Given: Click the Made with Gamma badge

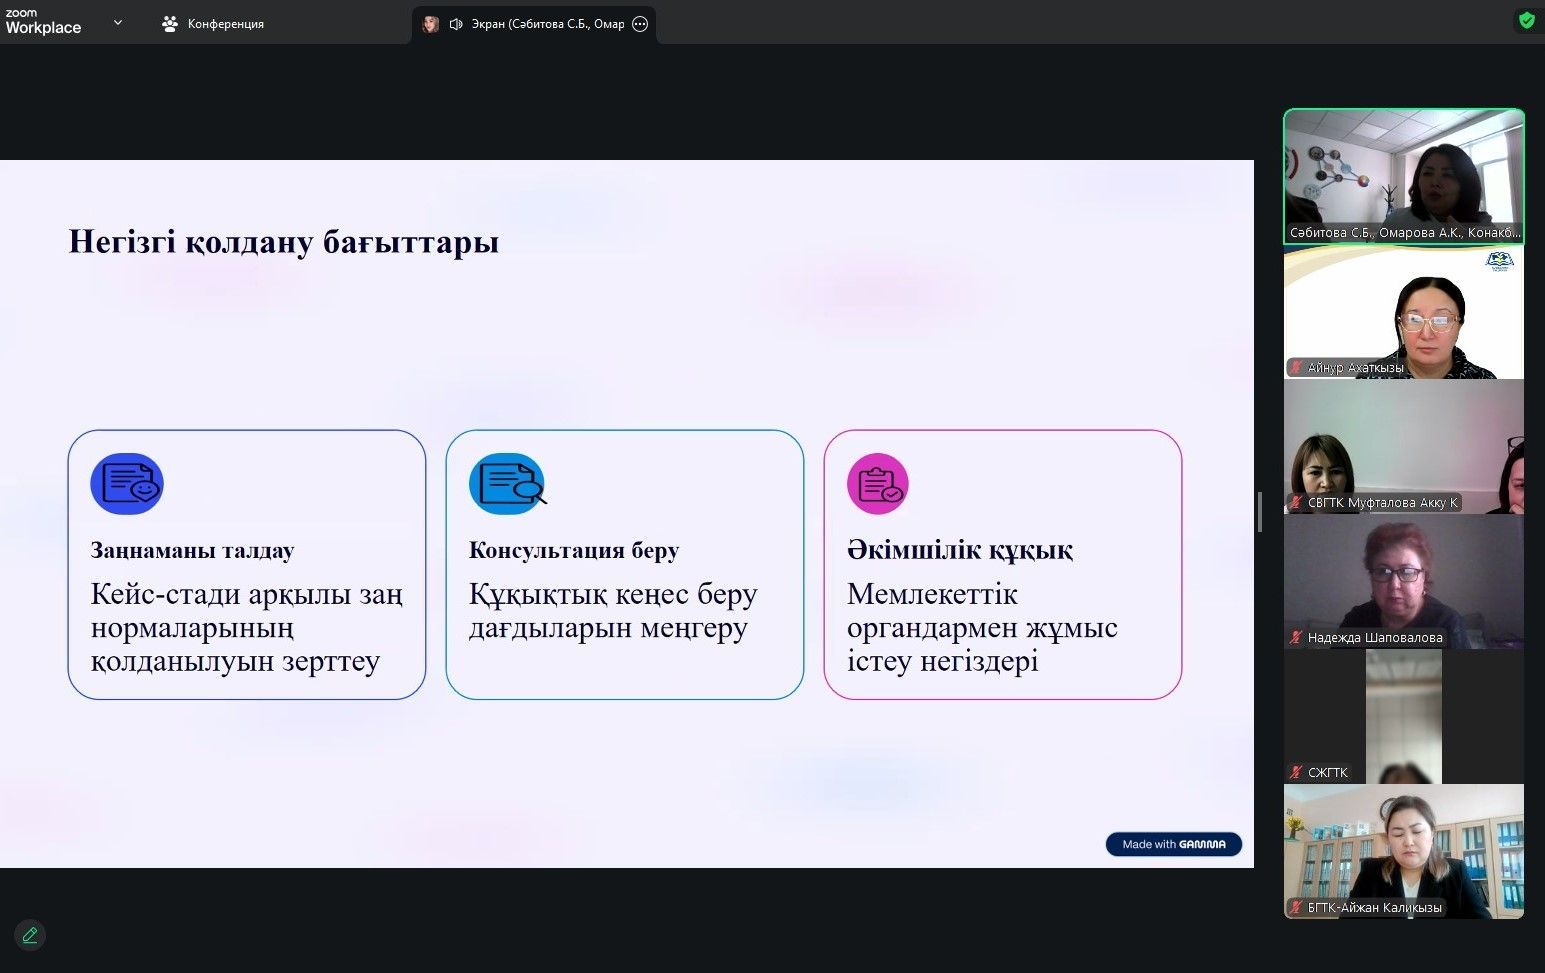Looking at the screenshot, I should pos(1173,844).
